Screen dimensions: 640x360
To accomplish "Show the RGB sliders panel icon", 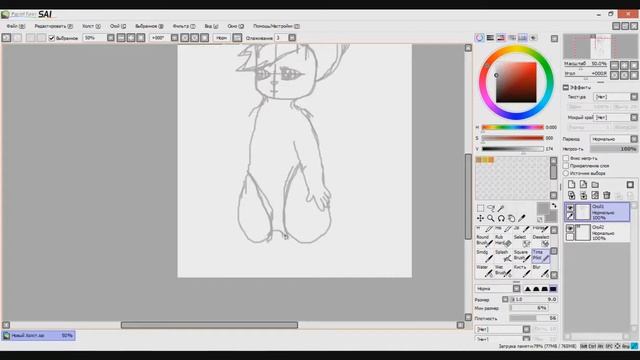I will point(490,38).
